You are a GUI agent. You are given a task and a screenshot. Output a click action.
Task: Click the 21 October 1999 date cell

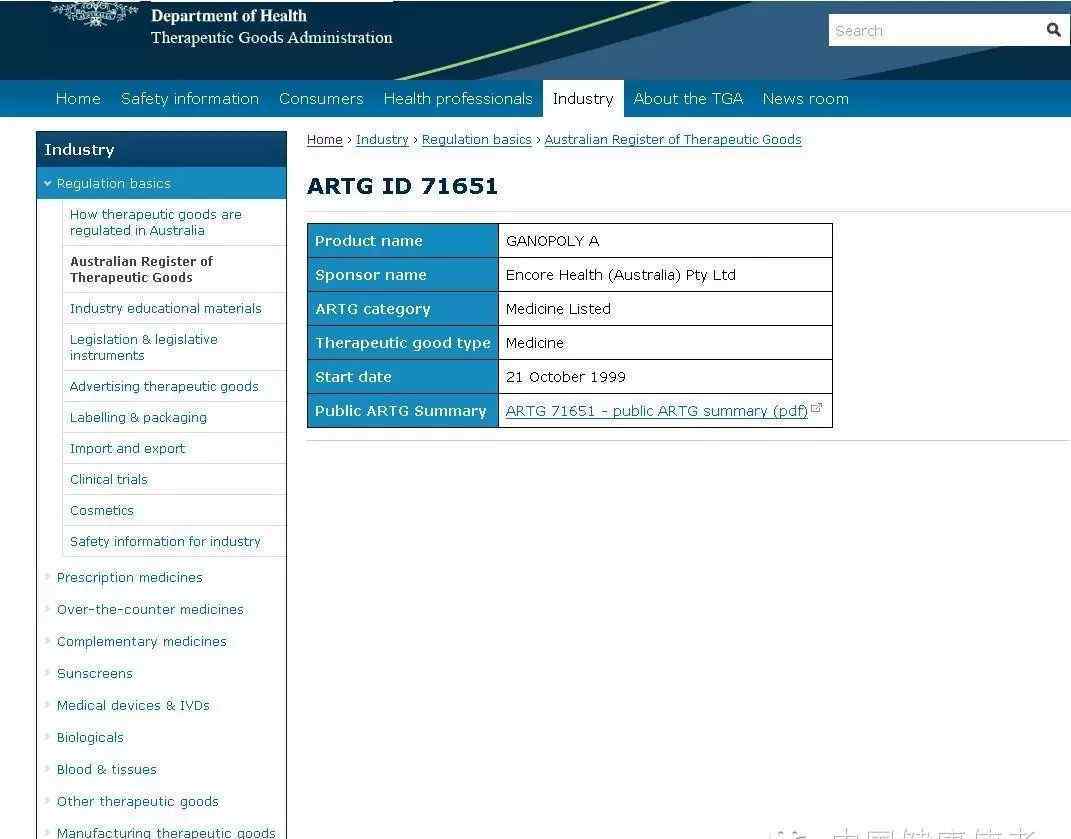(x=665, y=376)
